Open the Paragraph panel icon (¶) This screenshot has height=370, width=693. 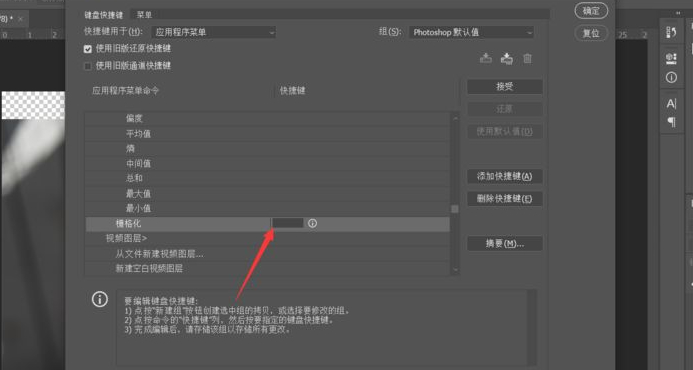(671, 122)
